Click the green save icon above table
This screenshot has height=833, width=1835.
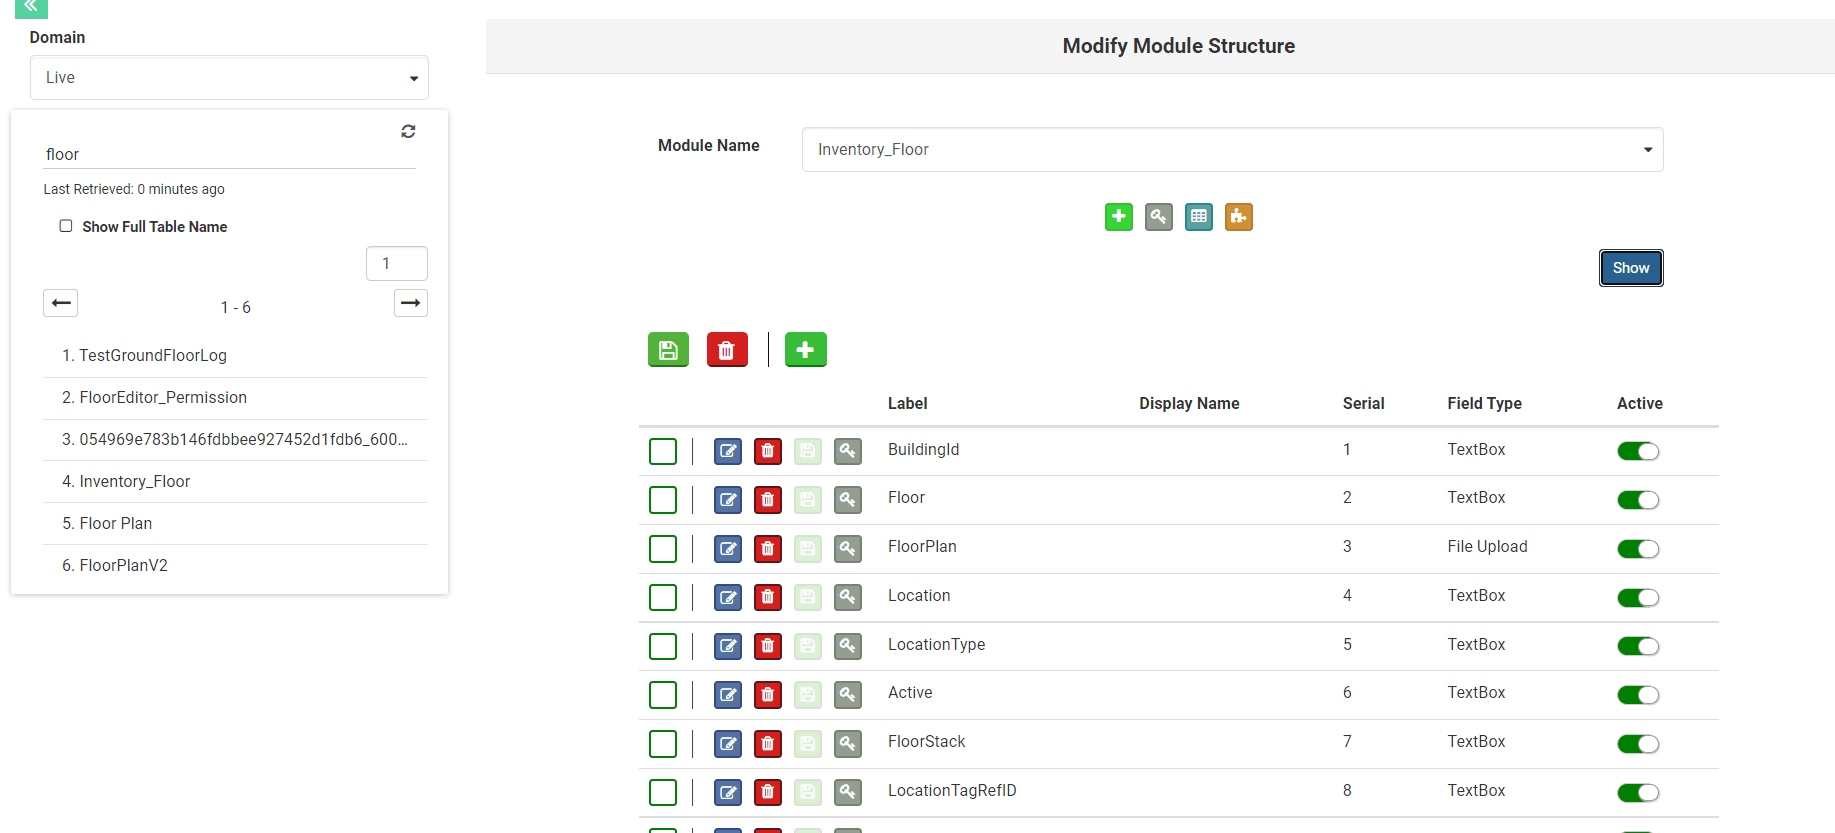coord(668,350)
